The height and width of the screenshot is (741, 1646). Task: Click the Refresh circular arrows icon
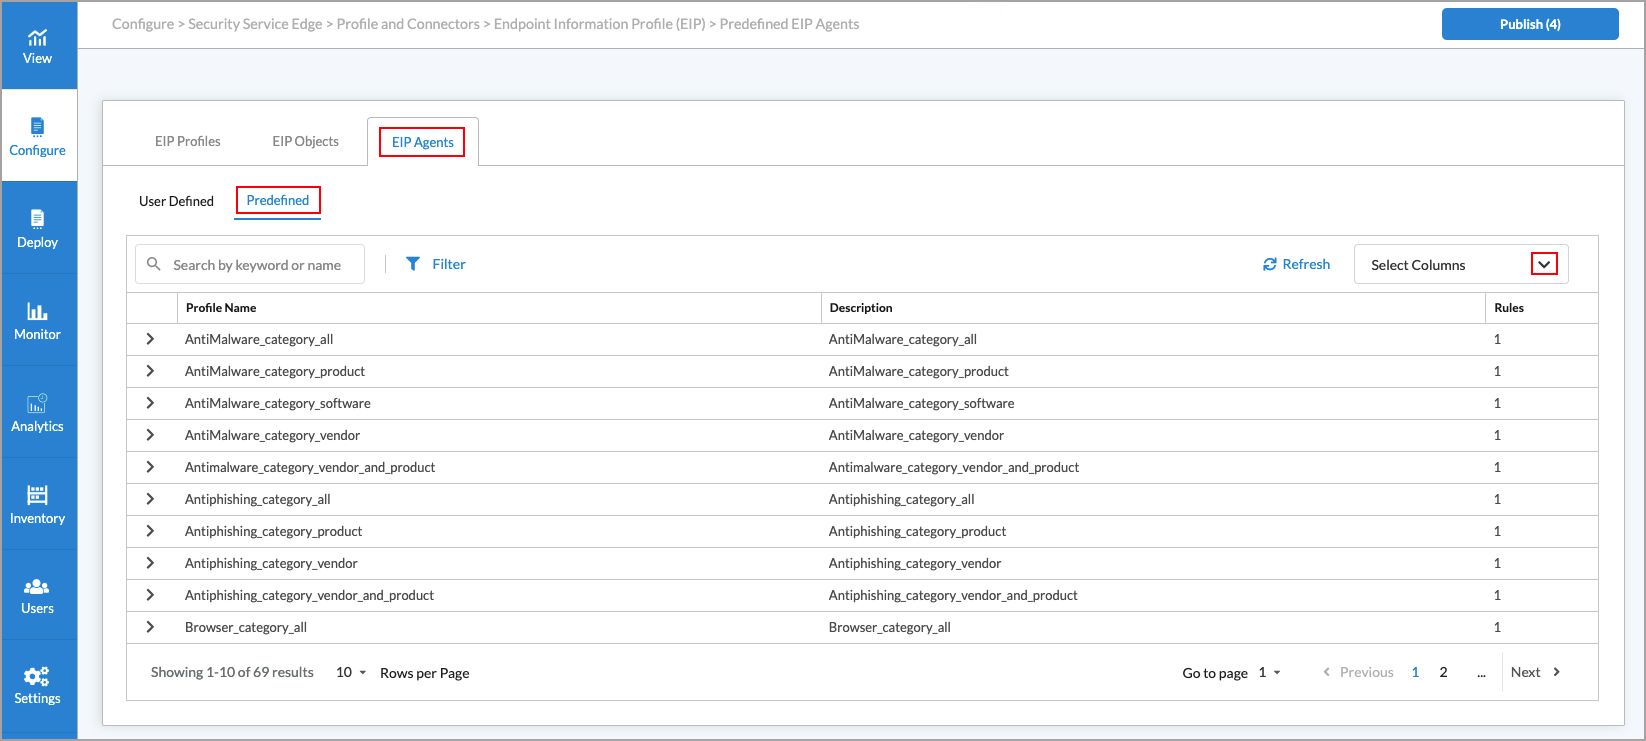(x=1270, y=264)
